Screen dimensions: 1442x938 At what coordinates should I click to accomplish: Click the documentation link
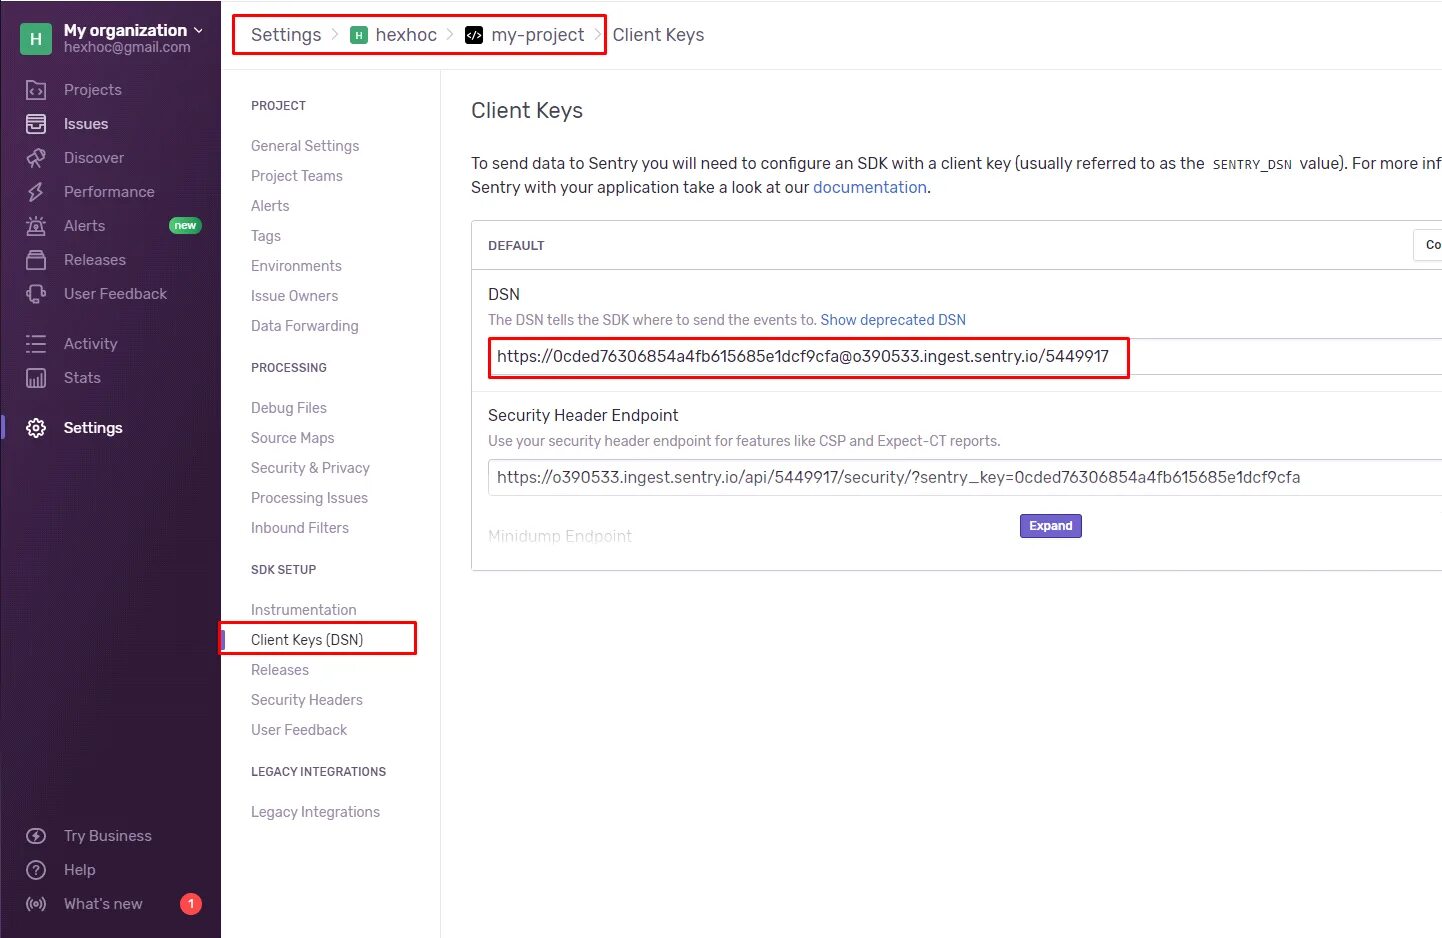pyautogui.click(x=870, y=187)
